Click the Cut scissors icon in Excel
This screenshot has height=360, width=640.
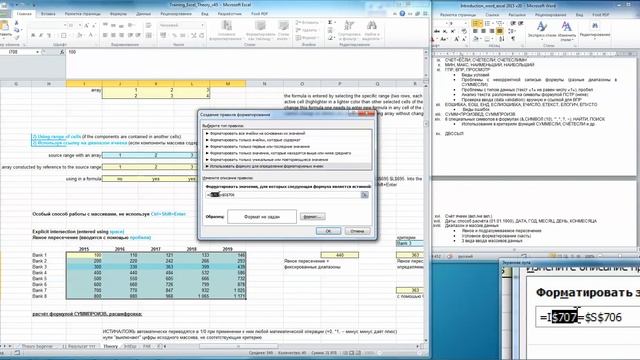[x=16, y=24]
